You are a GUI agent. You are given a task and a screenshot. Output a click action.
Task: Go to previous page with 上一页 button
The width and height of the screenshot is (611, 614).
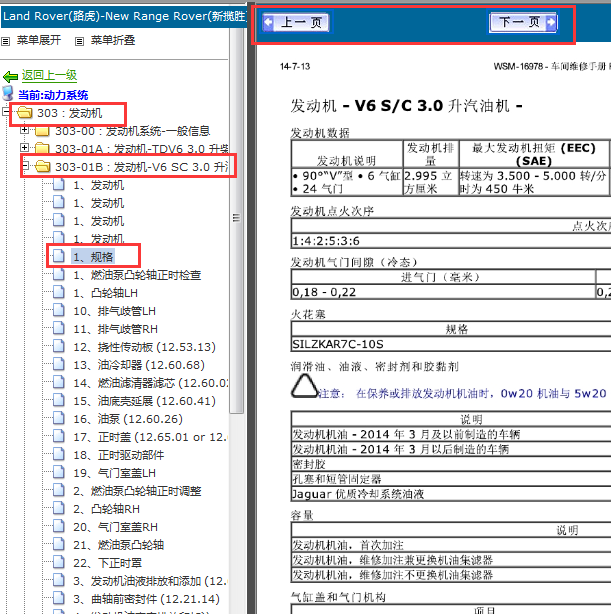296,22
